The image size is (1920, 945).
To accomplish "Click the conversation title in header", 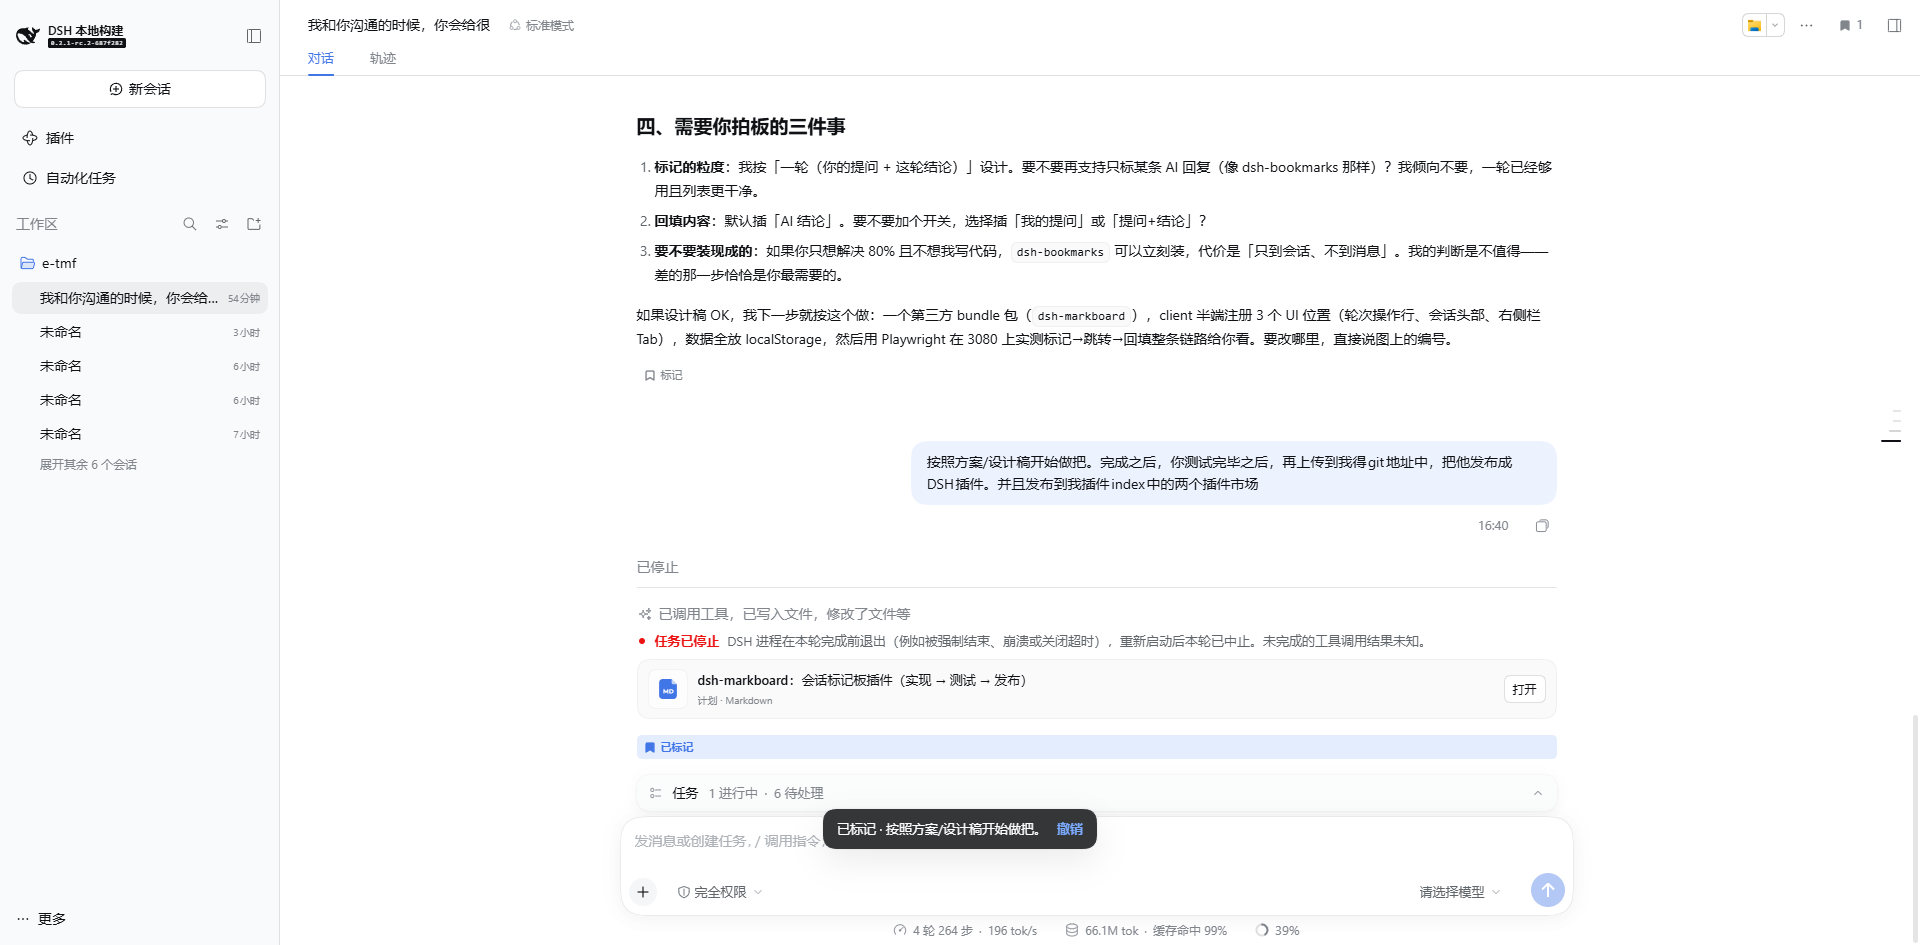I will coord(399,25).
